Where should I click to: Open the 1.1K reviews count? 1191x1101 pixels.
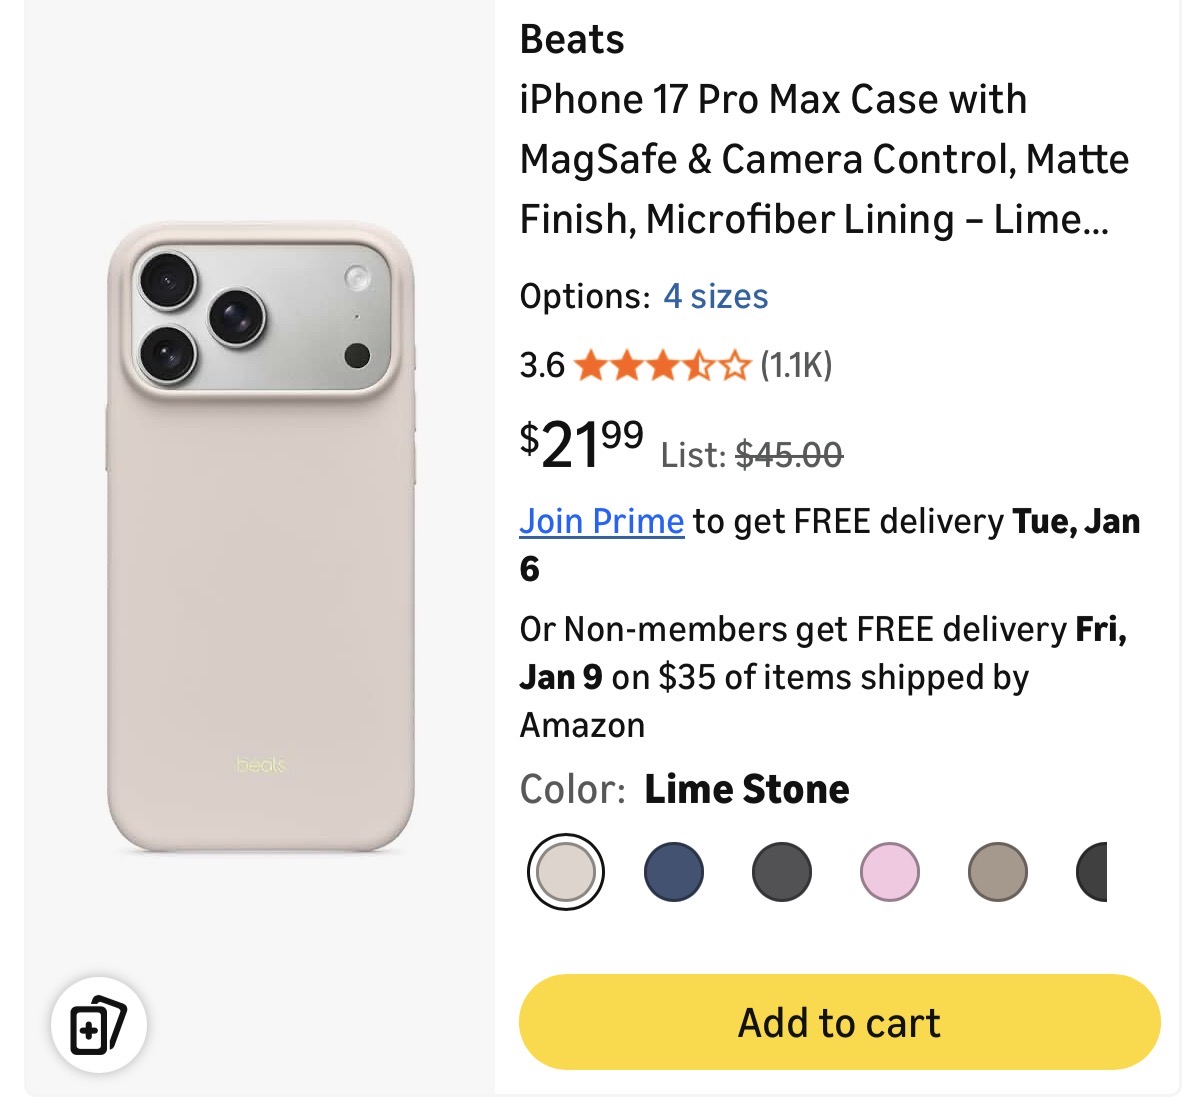[796, 366]
